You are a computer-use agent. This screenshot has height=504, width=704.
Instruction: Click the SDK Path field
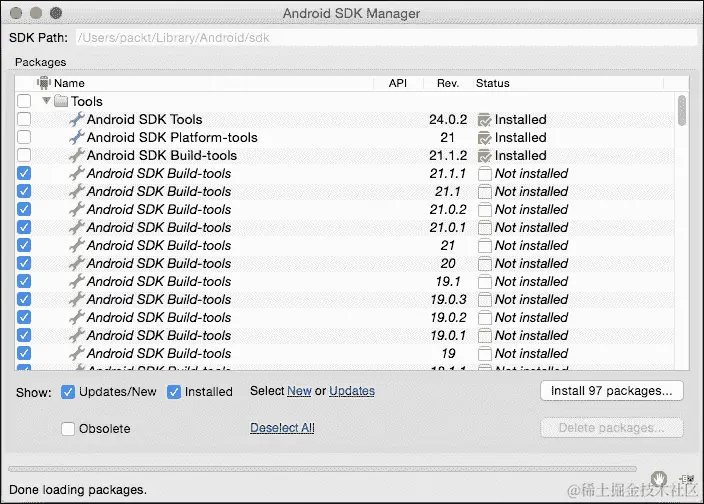(386, 38)
